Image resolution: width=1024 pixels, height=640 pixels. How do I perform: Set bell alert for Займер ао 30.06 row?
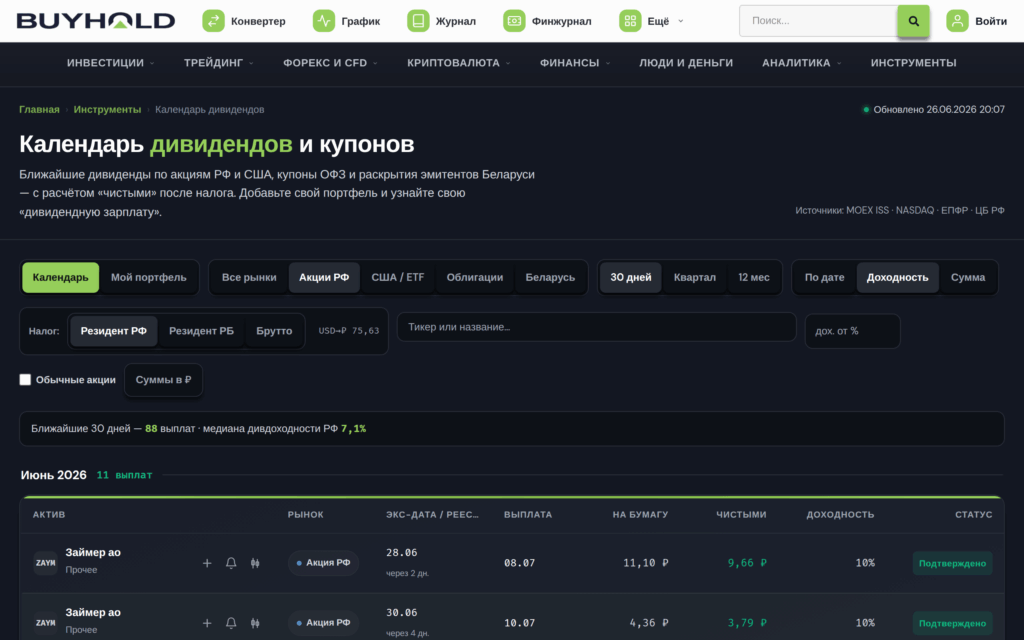(231, 623)
